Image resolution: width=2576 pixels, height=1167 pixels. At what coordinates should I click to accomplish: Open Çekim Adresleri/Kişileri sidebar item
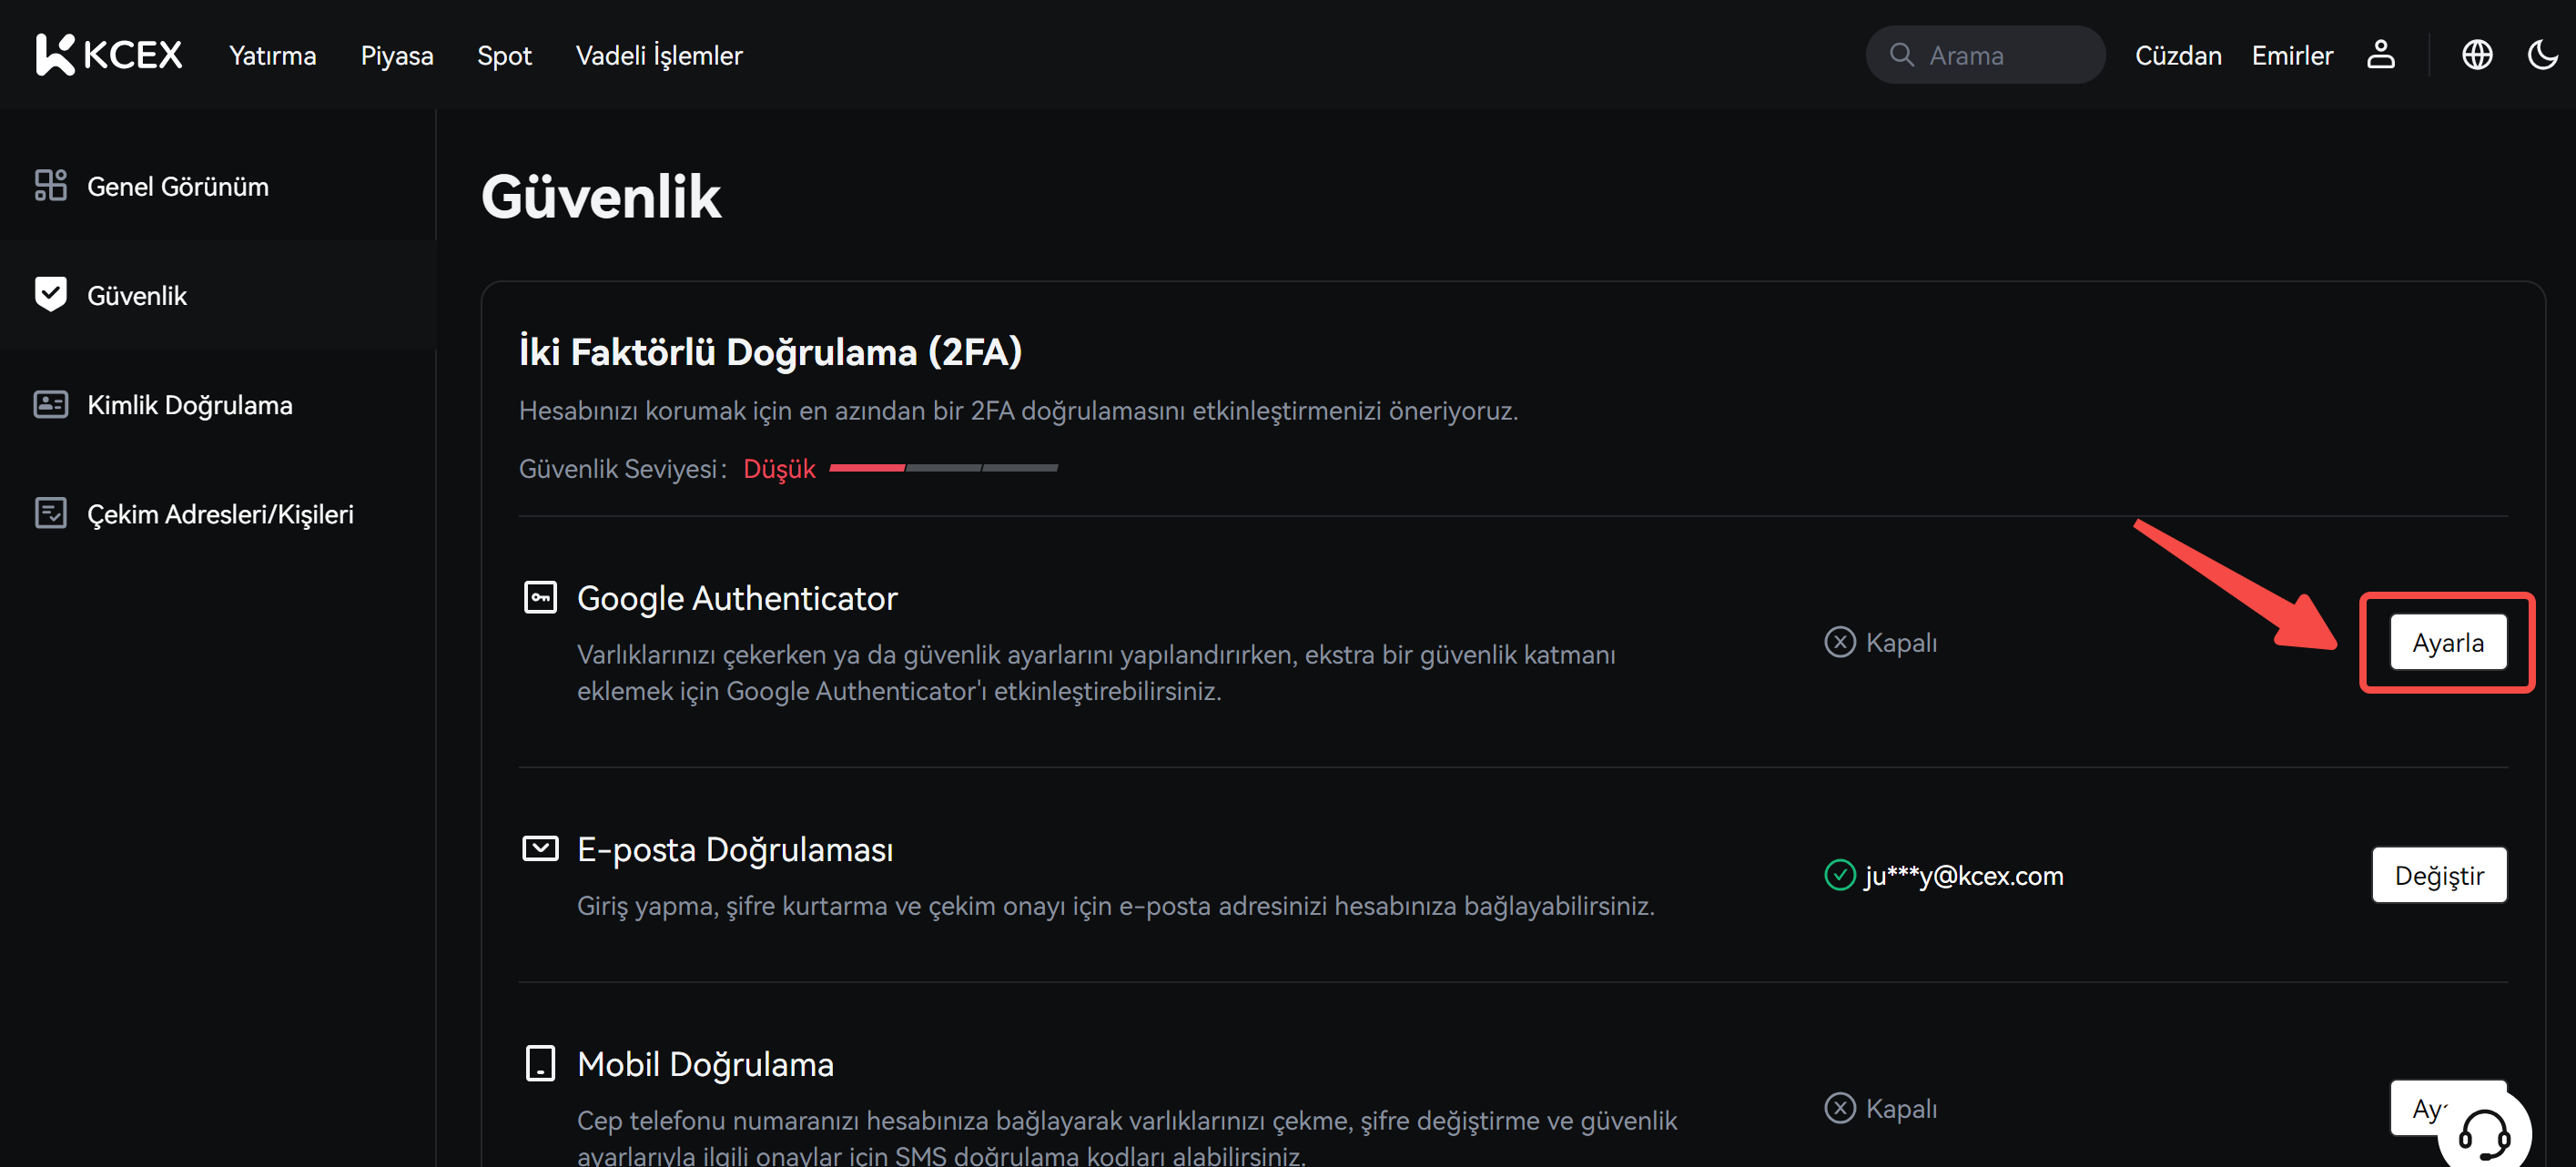coord(220,513)
